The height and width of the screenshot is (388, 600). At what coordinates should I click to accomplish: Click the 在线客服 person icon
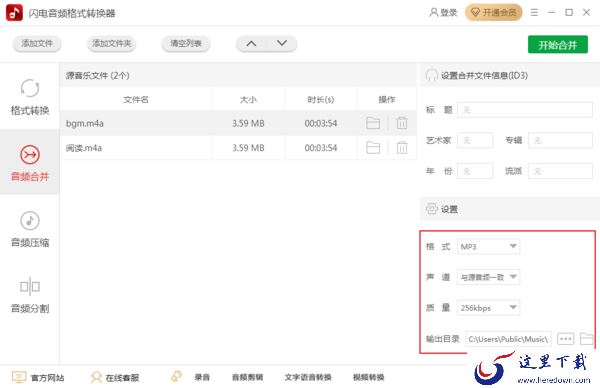[96, 377]
